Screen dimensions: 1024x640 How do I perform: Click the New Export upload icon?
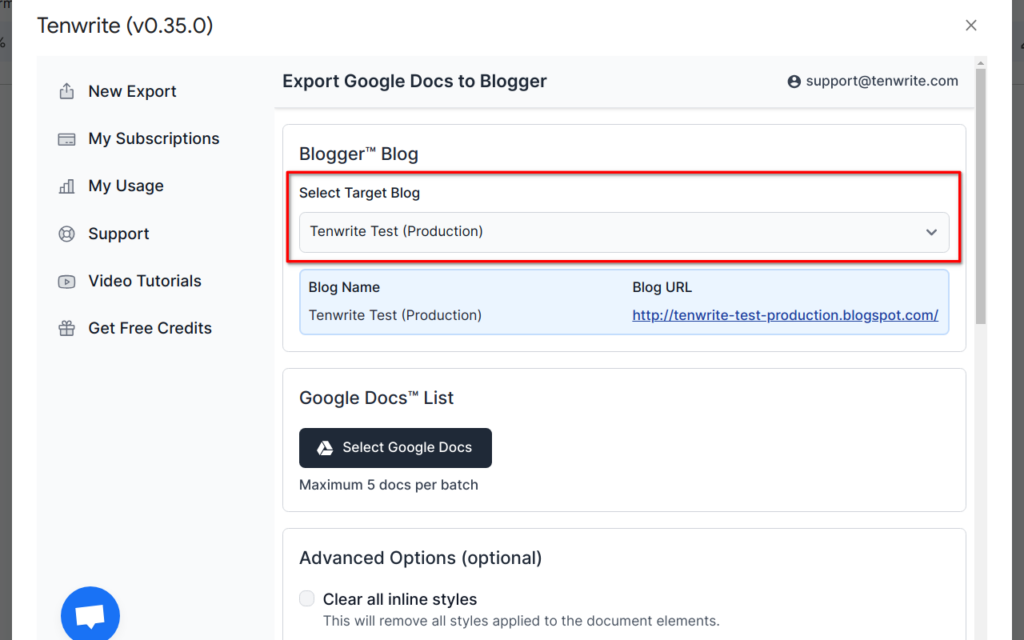pyautogui.click(x=66, y=90)
